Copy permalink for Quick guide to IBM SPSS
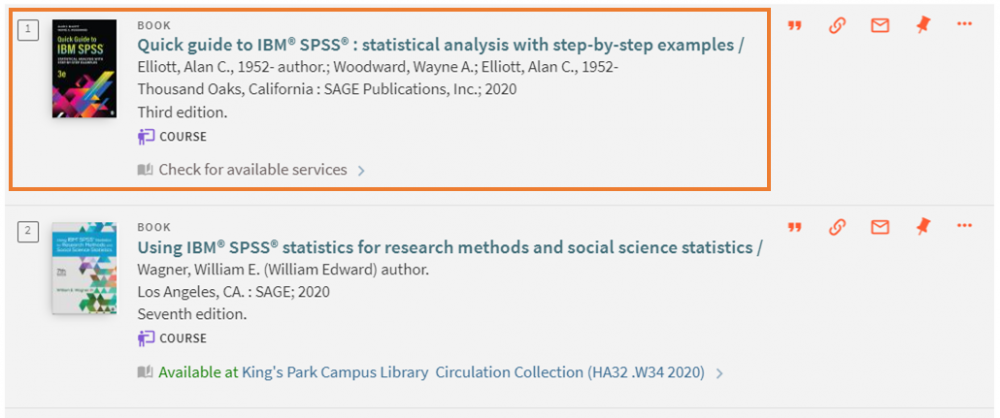 pos(837,26)
